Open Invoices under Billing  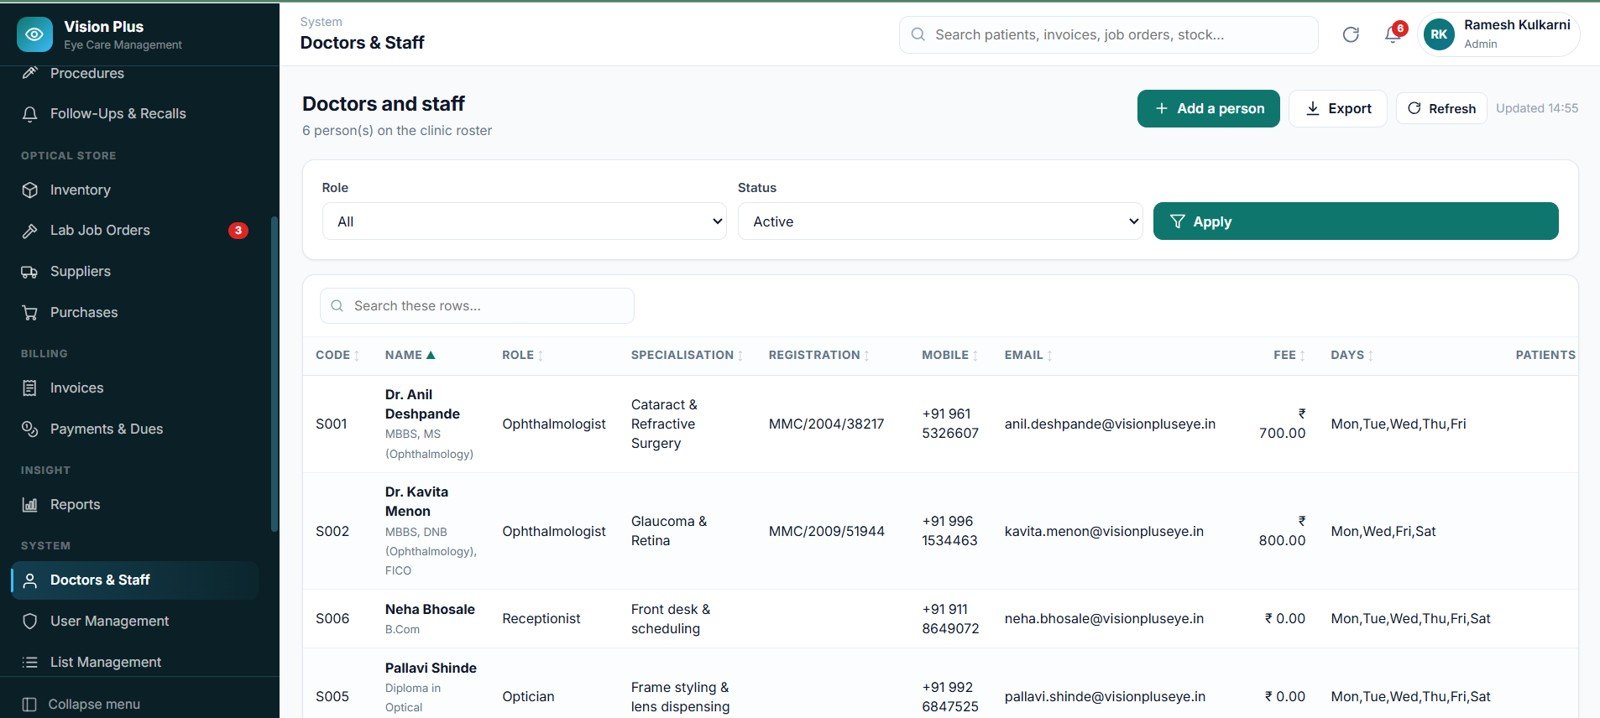click(x=135, y=388)
